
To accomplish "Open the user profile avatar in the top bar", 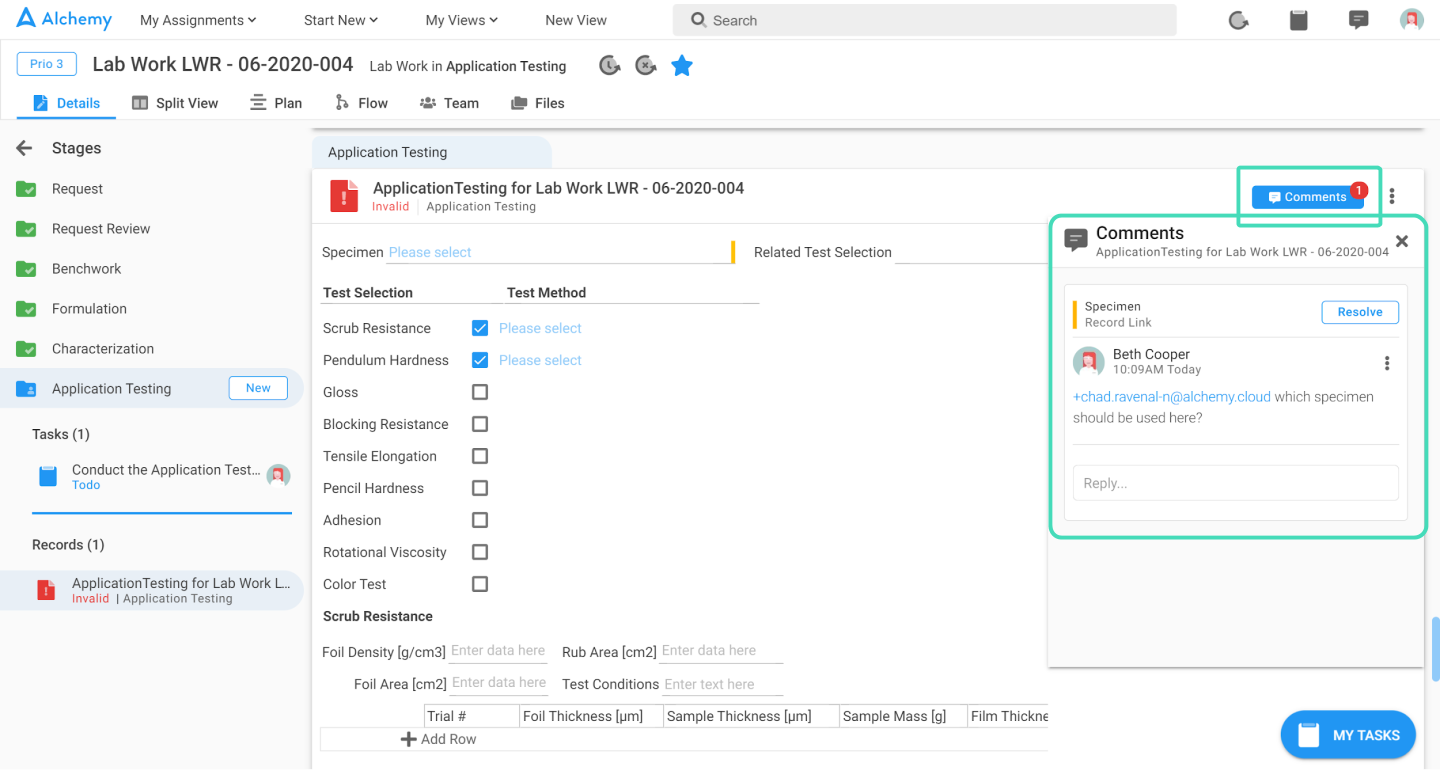I will coord(1412,20).
